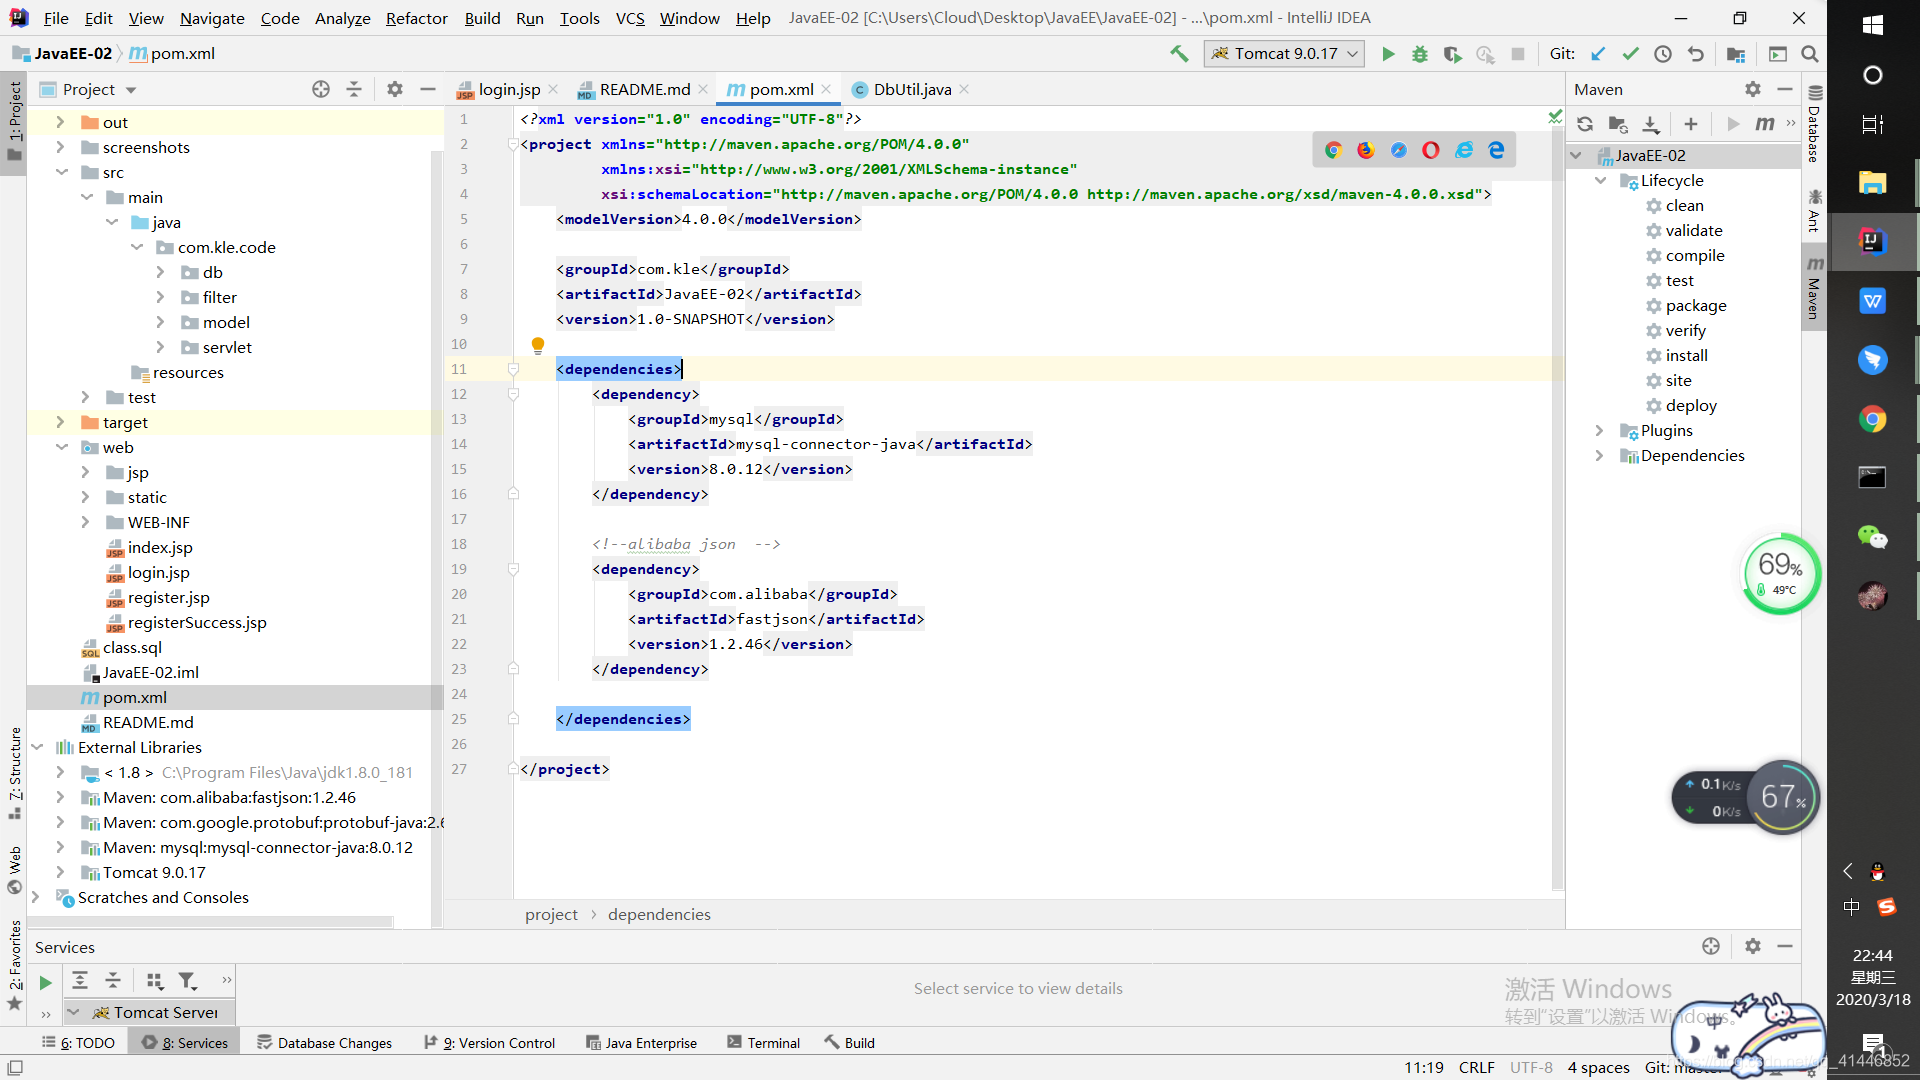Toggle the Maven tool window stripe button
Image resolution: width=1920 pixels, height=1080 pixels.
point(1814,289)
